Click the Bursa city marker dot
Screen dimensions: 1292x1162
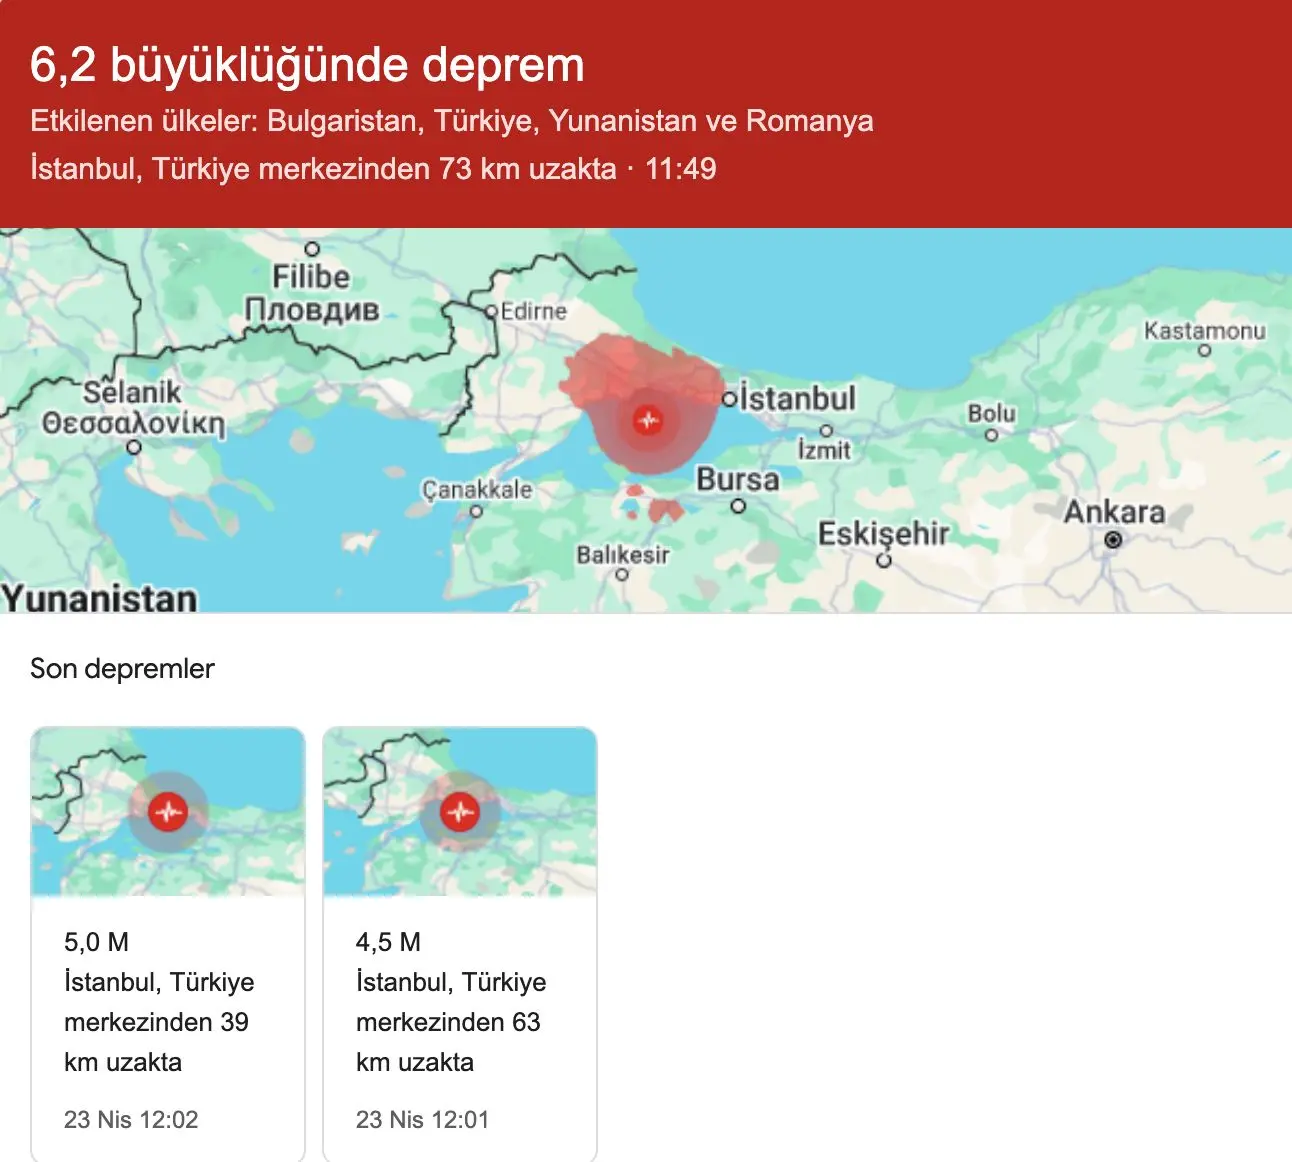point(738,506)
